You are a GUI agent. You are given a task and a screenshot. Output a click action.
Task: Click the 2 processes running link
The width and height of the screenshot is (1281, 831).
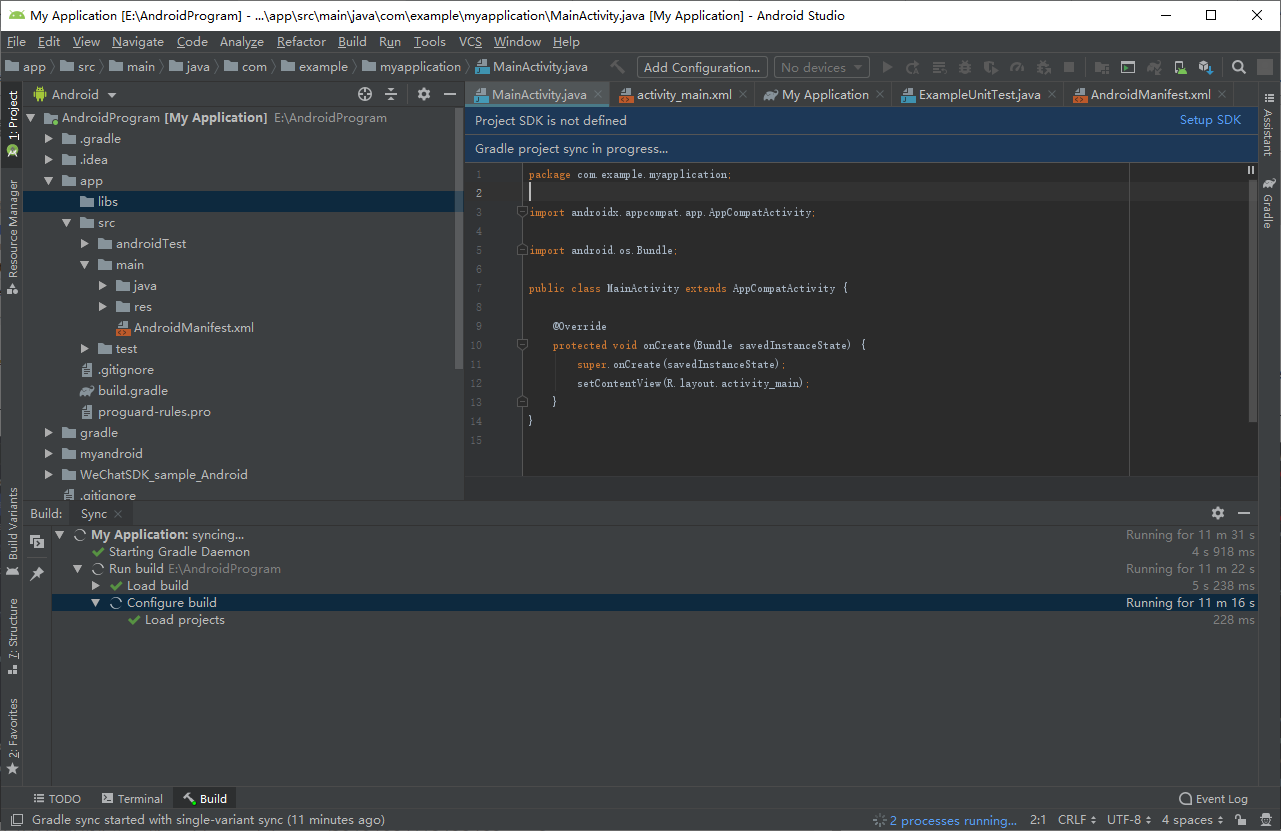point(953,820)
